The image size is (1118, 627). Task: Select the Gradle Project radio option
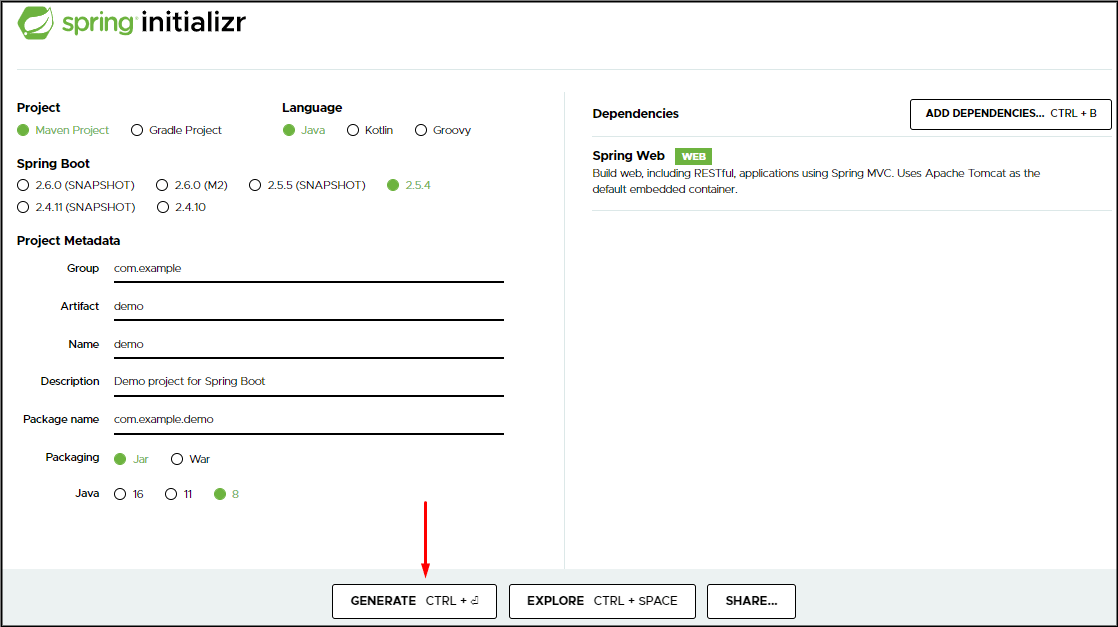[x=137, y=130]
